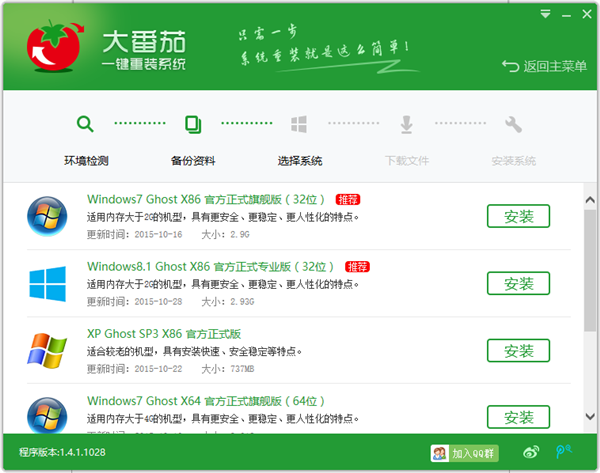Click update date 2015-10-16 text

click(x=158, y=235)
